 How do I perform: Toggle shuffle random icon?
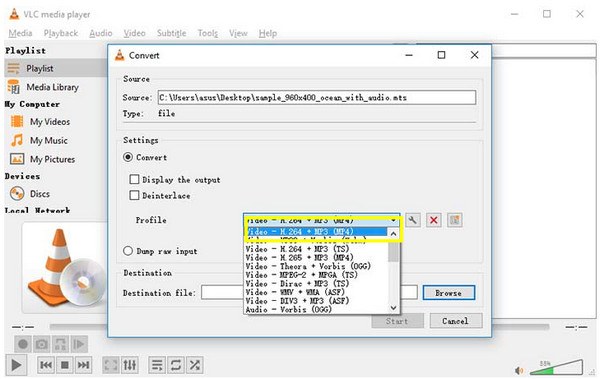pos(194,365)
